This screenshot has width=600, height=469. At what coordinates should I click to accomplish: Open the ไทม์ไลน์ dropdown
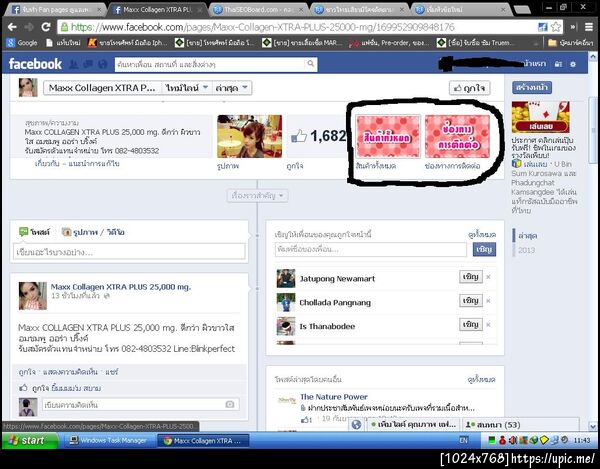pos(186,88)
